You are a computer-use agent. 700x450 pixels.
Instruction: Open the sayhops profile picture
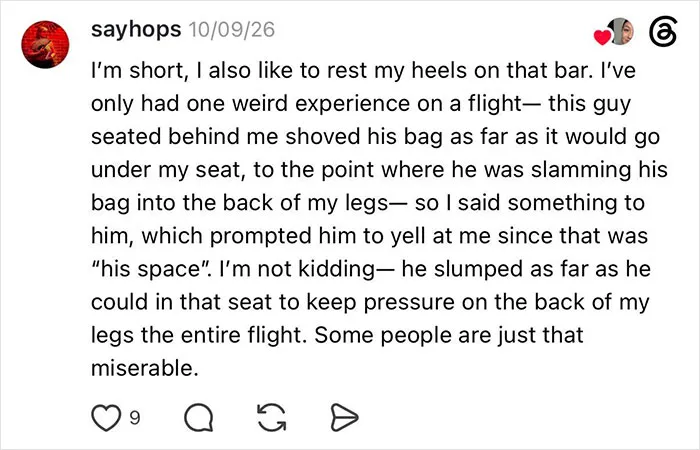[x=45, y=44]
